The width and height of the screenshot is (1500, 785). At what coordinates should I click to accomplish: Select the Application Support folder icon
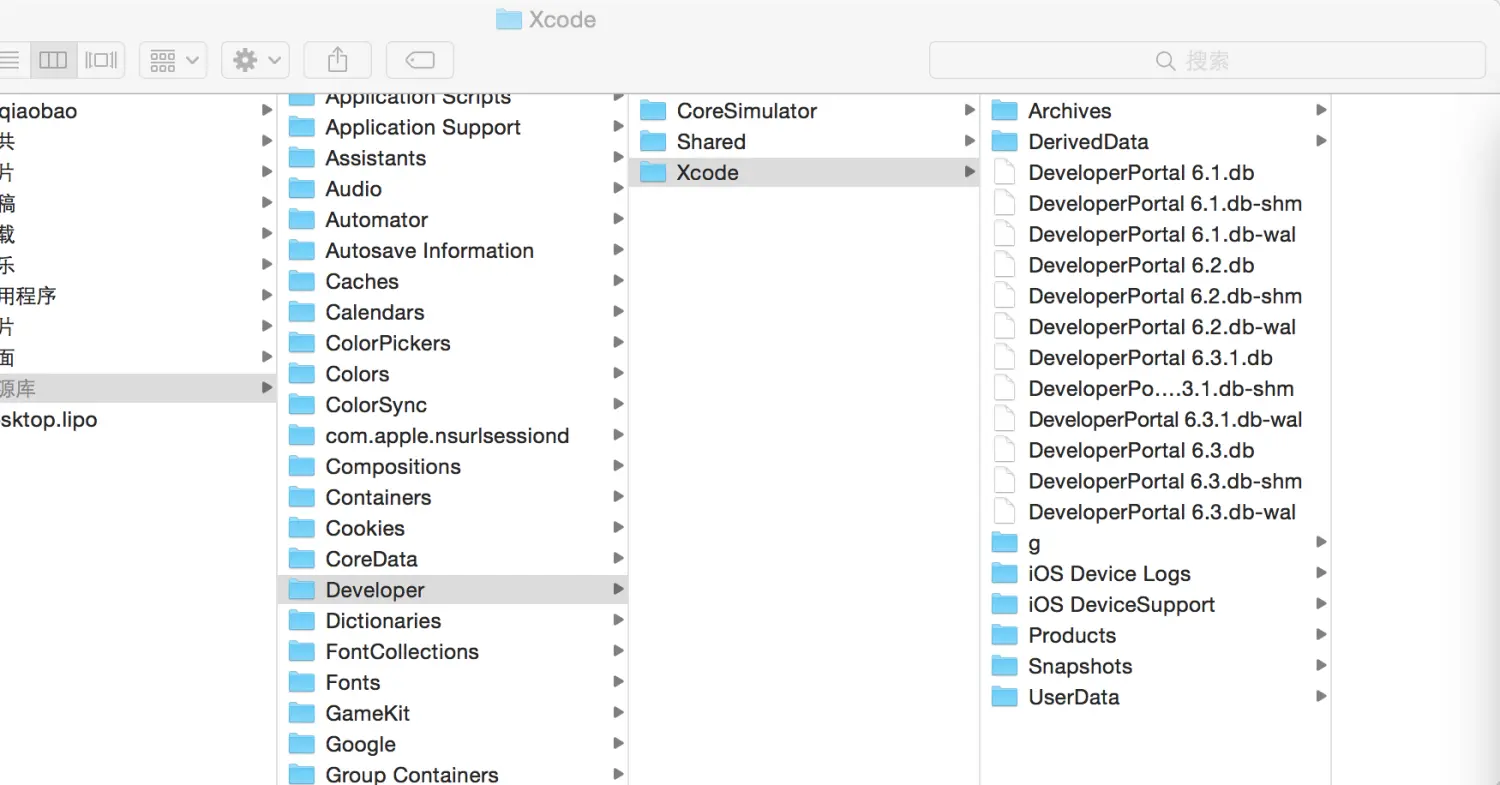pos(302,128)
